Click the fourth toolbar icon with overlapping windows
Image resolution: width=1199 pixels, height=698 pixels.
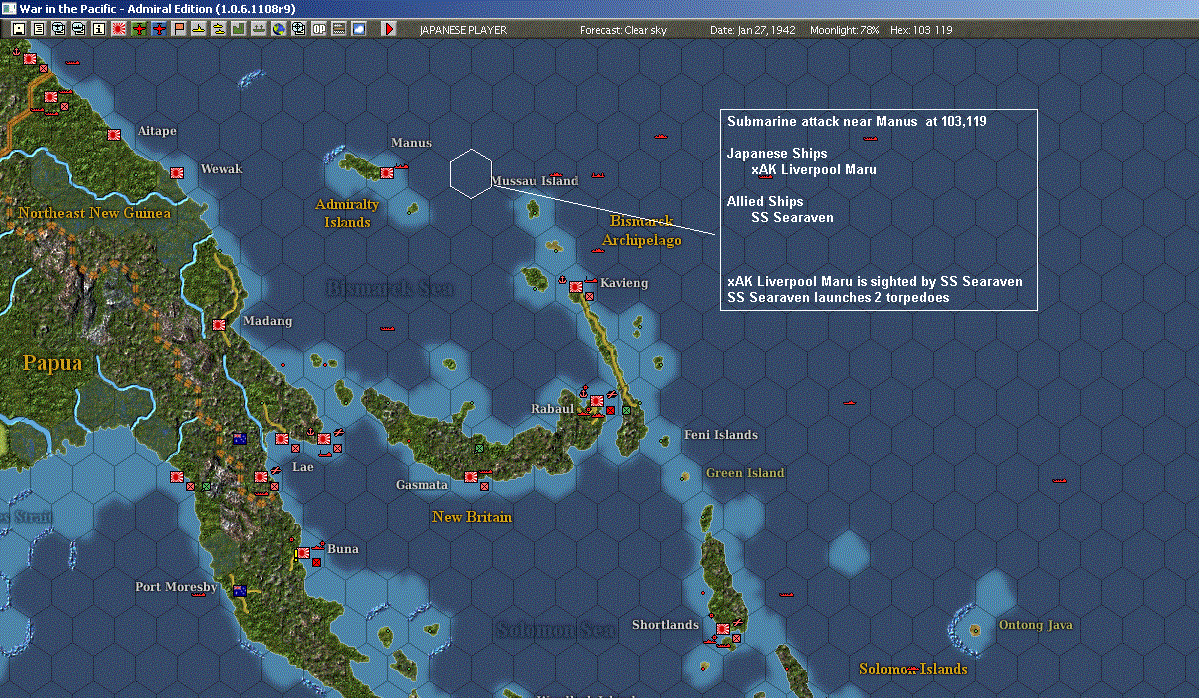click(x=79, y=29)
